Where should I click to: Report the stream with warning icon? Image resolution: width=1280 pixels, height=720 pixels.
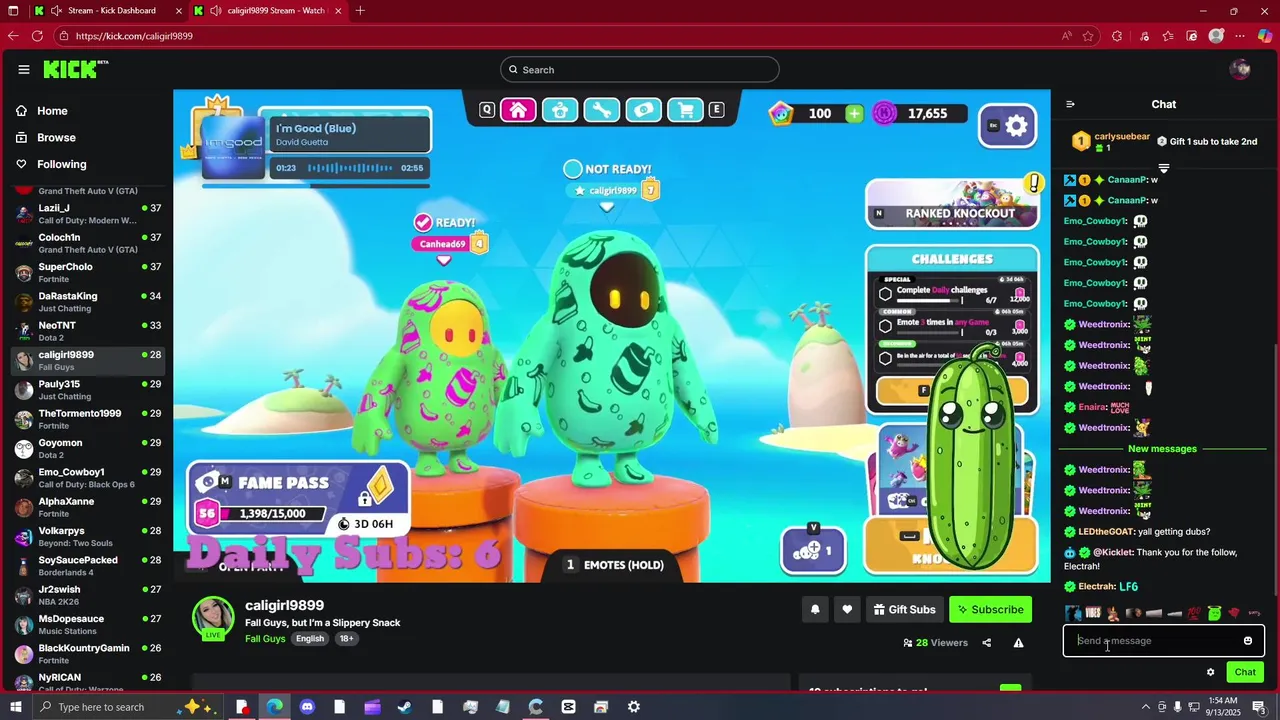[x=1018, y=643]
